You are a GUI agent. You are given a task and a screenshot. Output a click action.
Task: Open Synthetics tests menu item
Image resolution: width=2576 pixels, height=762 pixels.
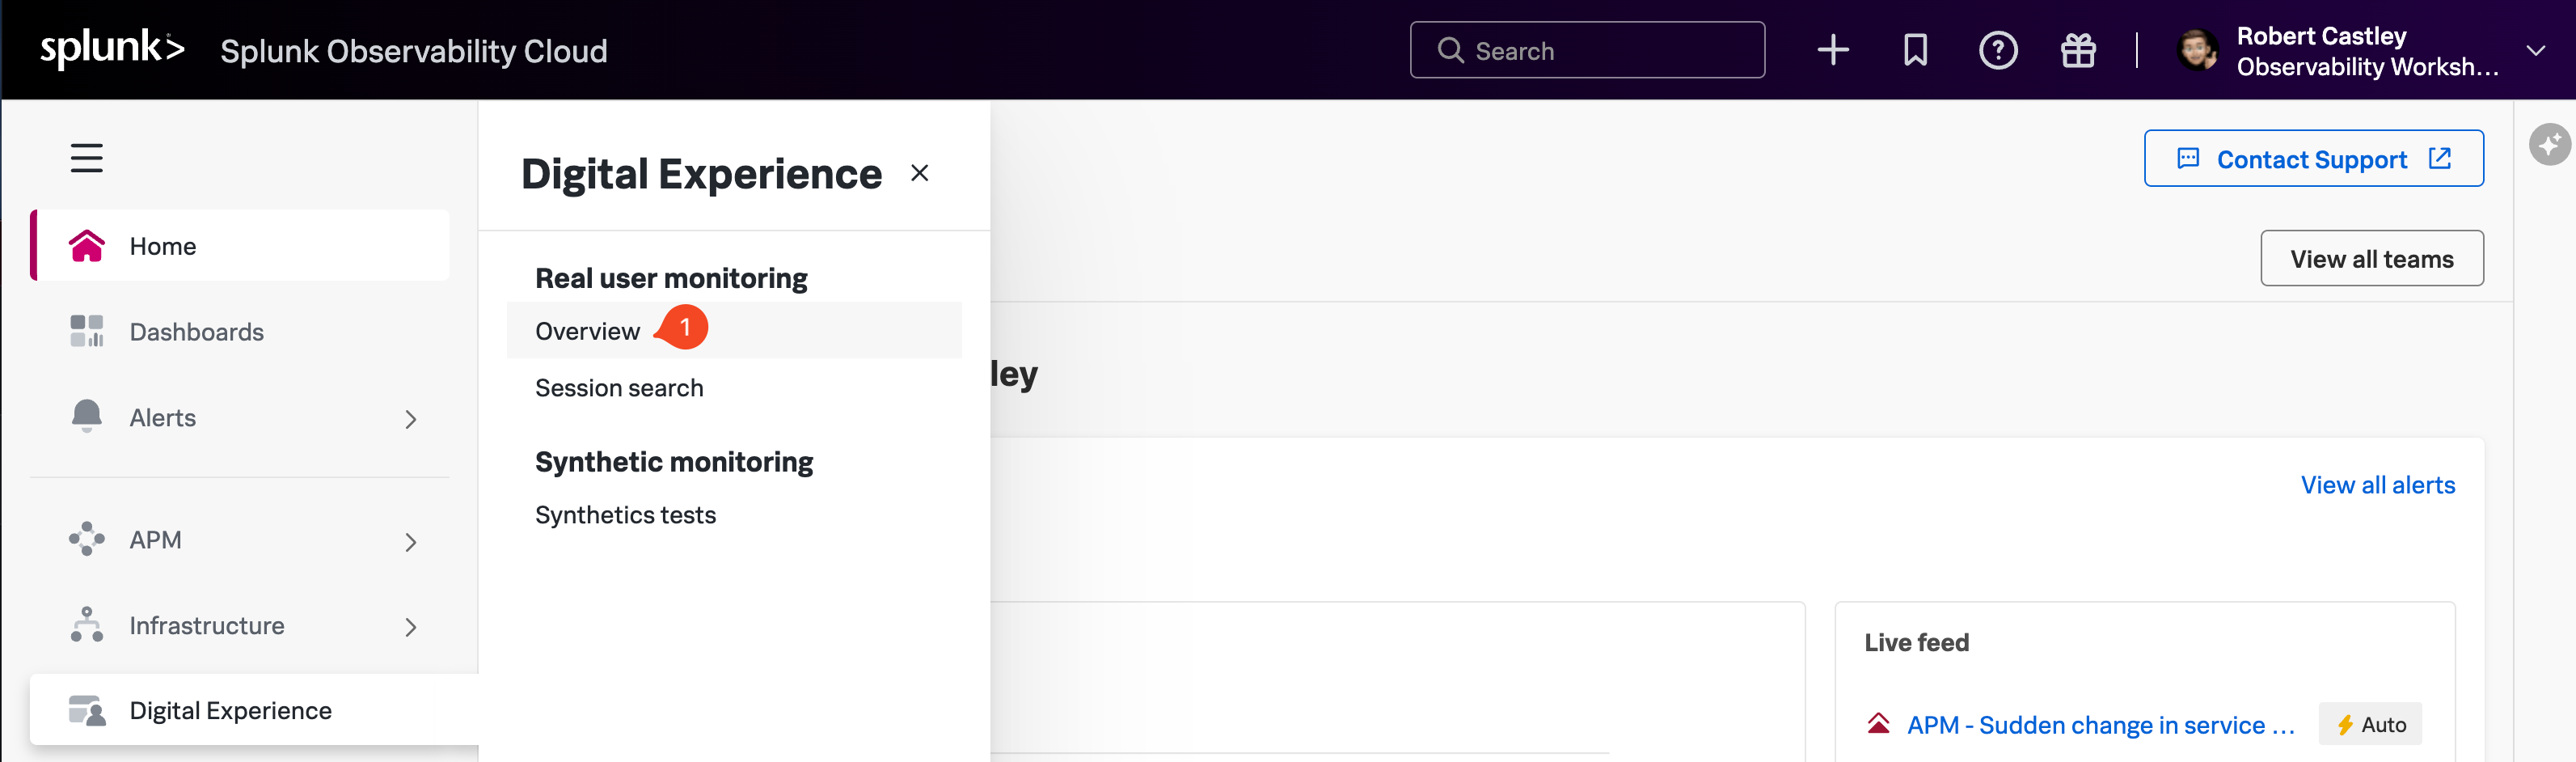point(625,515)
